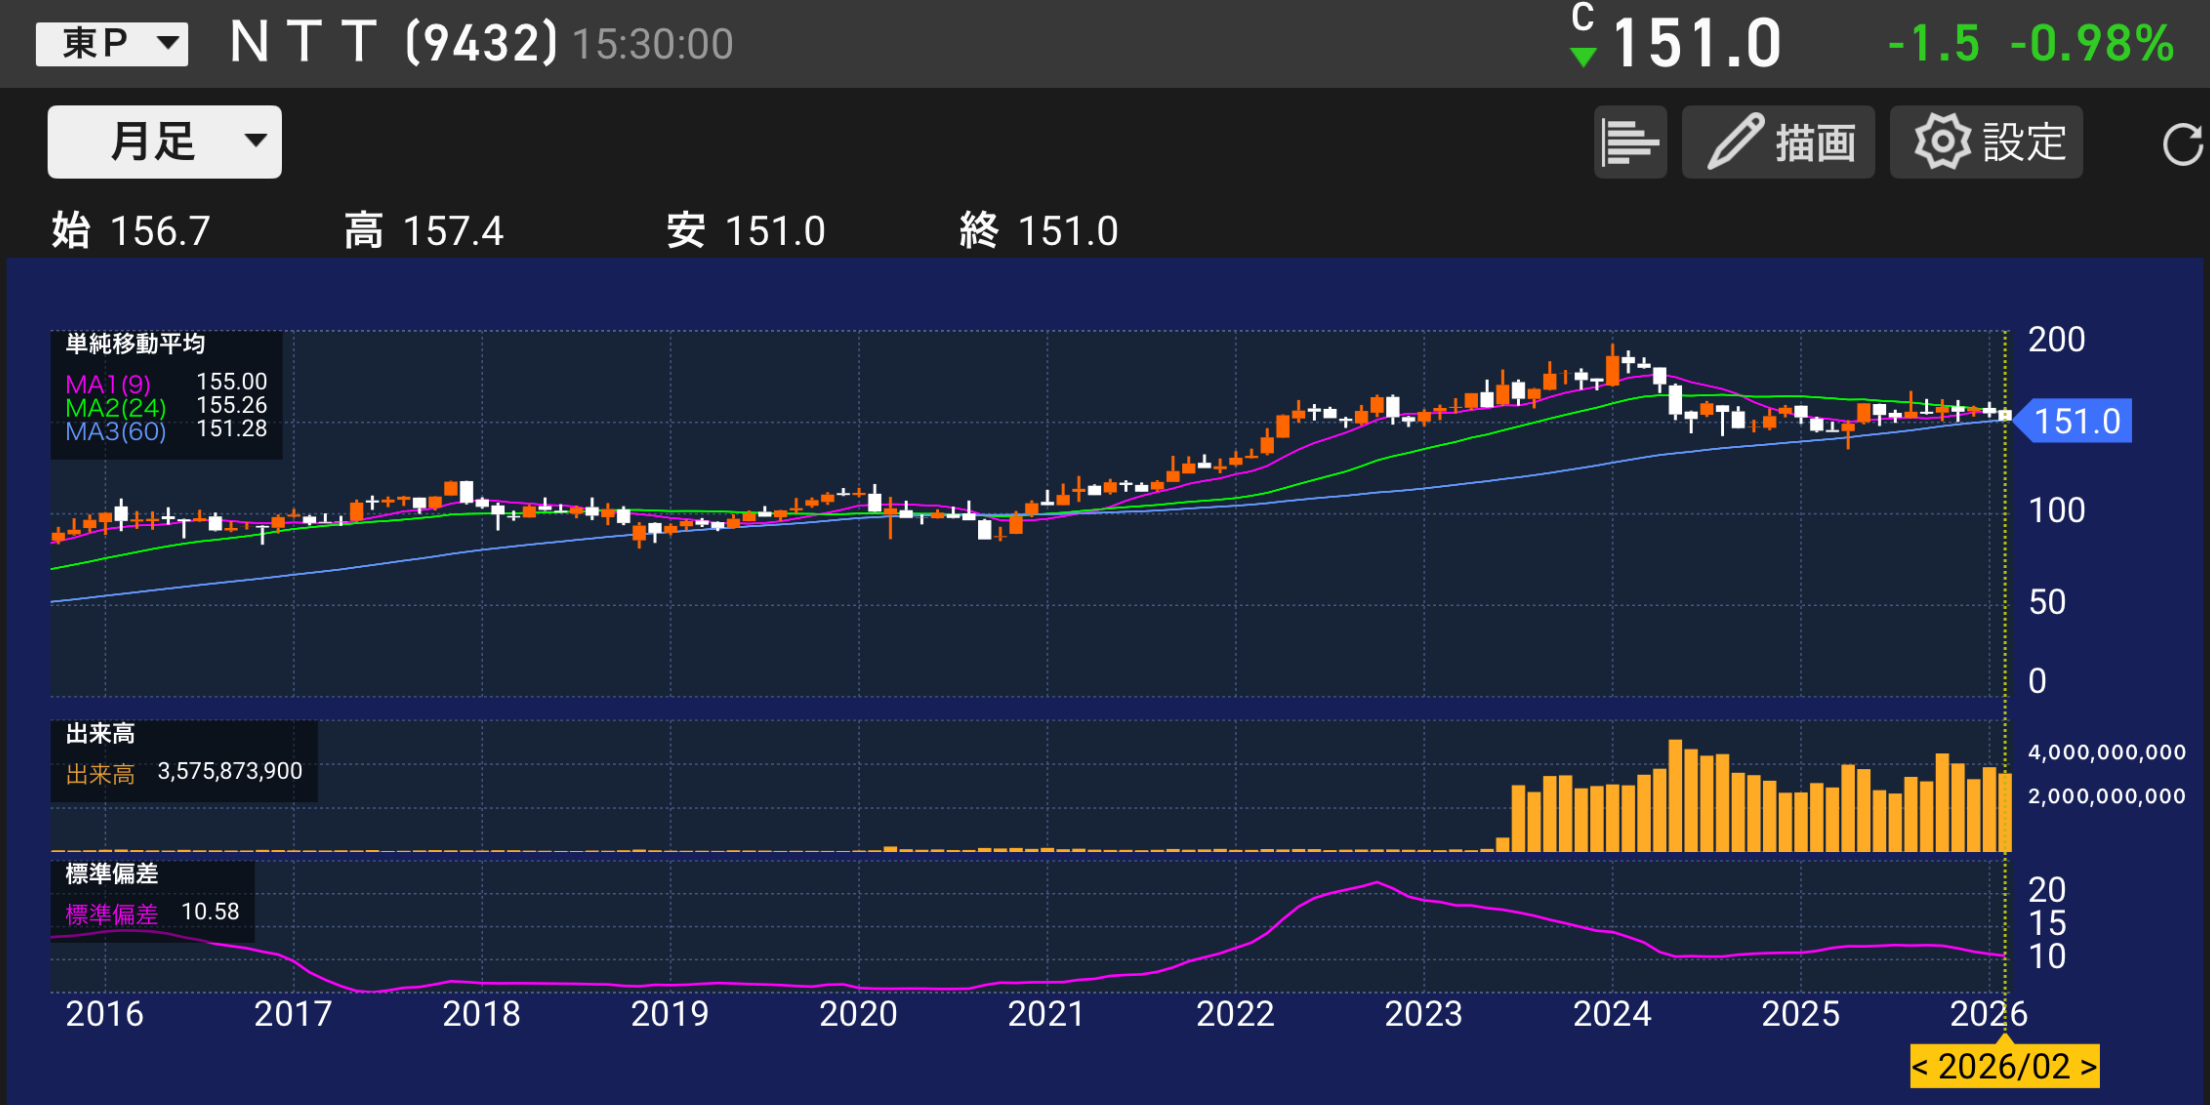The width and height of the screenshot is (2210, 1105).
Task: Click the refresh chart icon
Action: click(x=2181, y=144)
